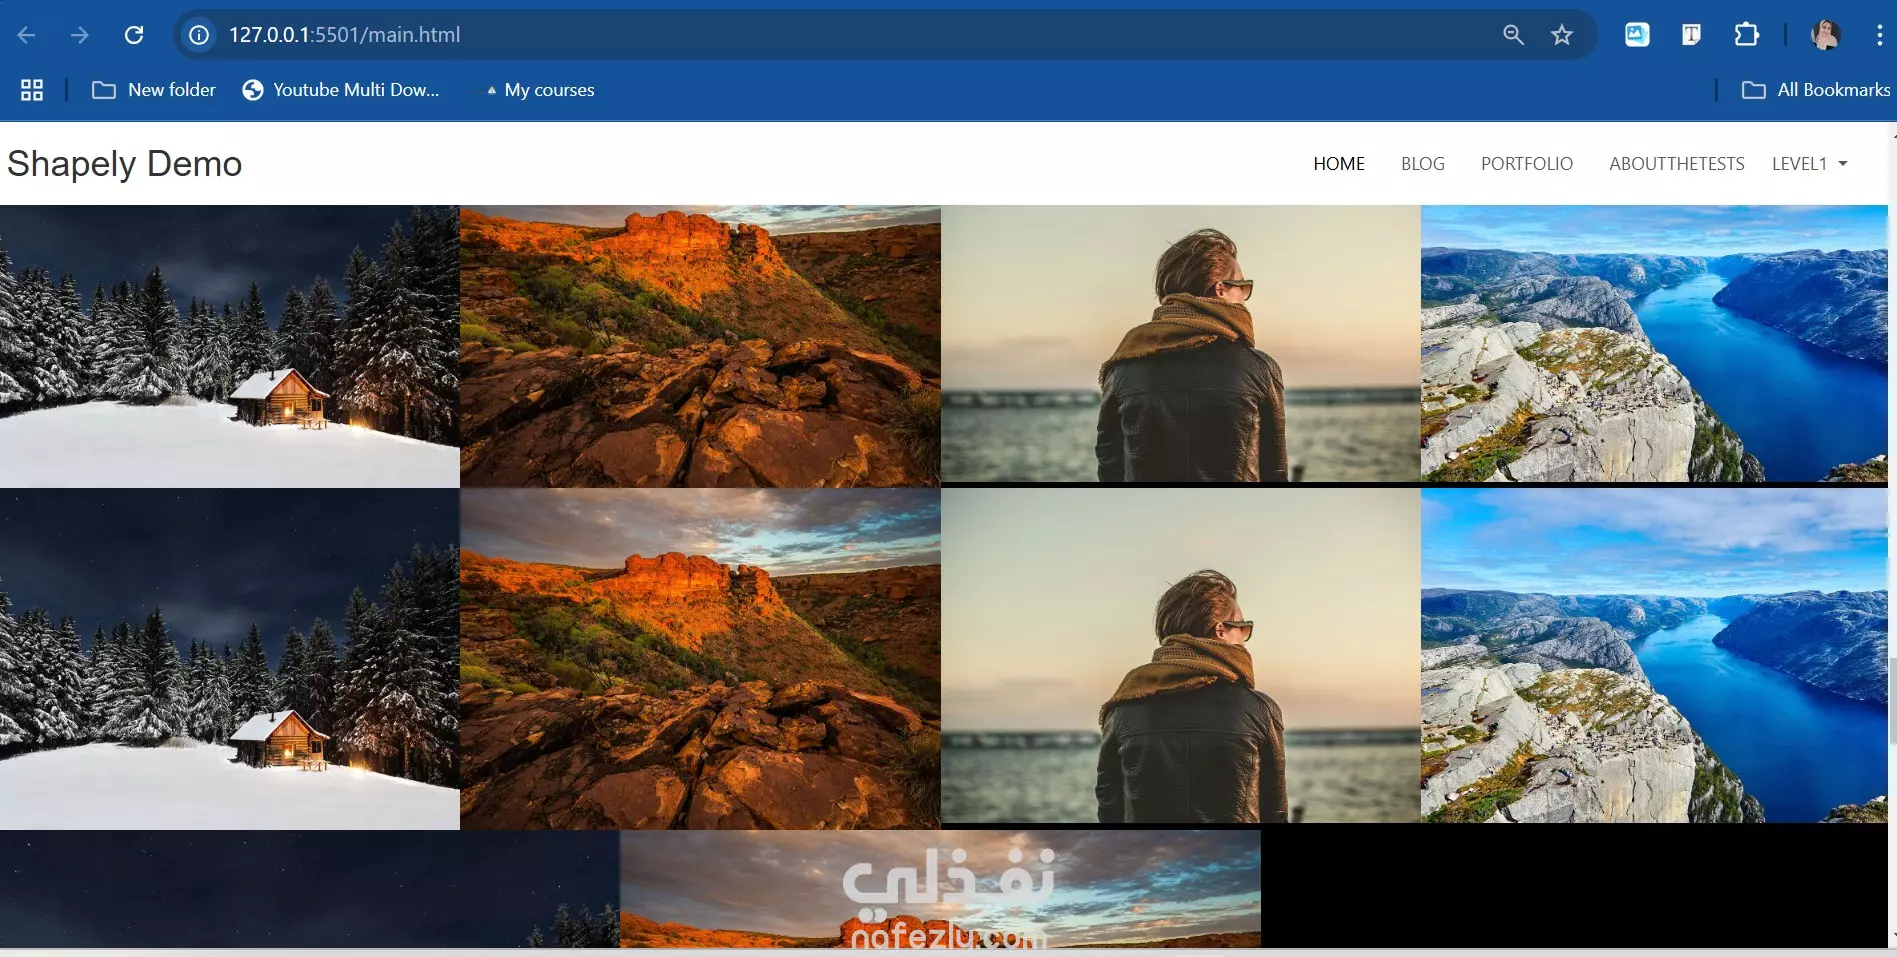Reload the page with refresh icon
The image size is (1897, 957).
point(134,35)
